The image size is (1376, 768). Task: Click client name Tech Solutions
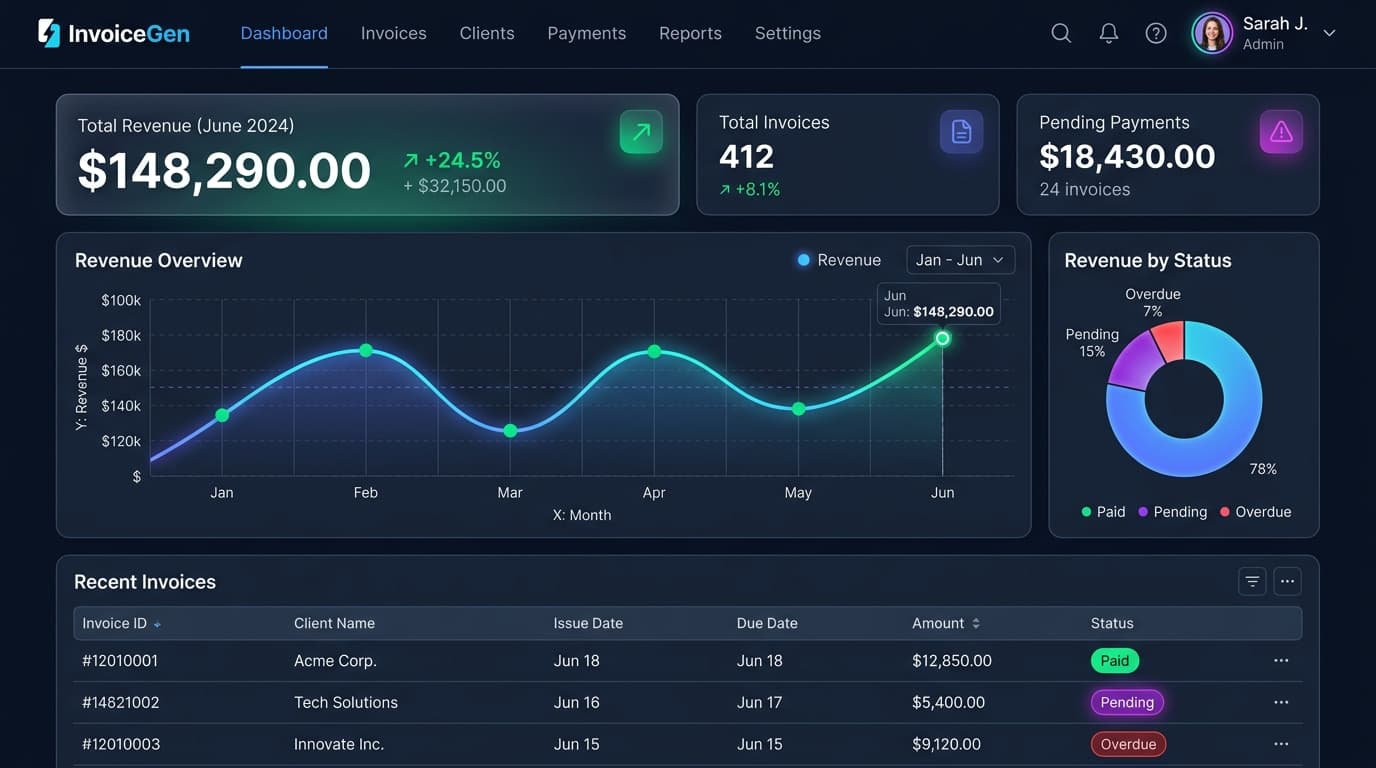[346, 703]
